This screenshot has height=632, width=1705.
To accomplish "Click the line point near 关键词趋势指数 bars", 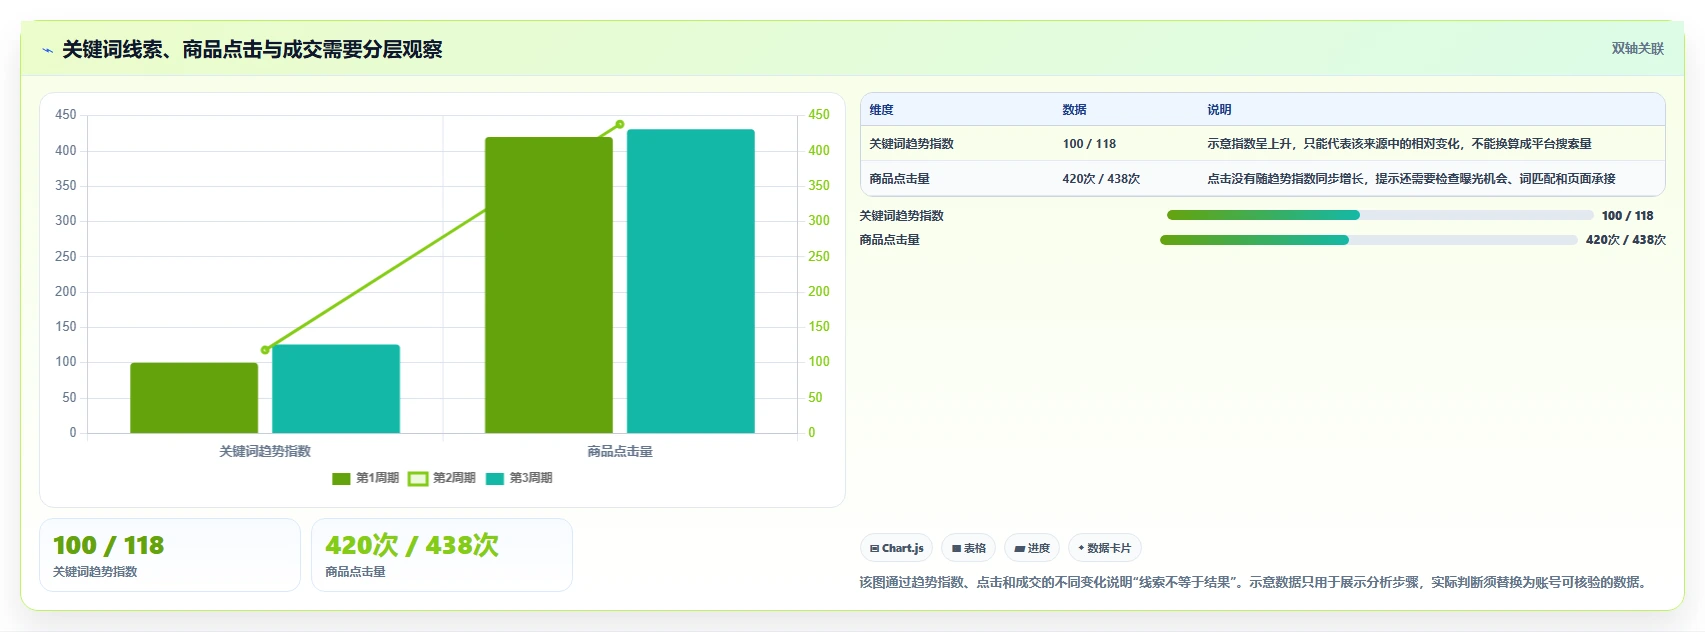I will [x=265, y=350].
